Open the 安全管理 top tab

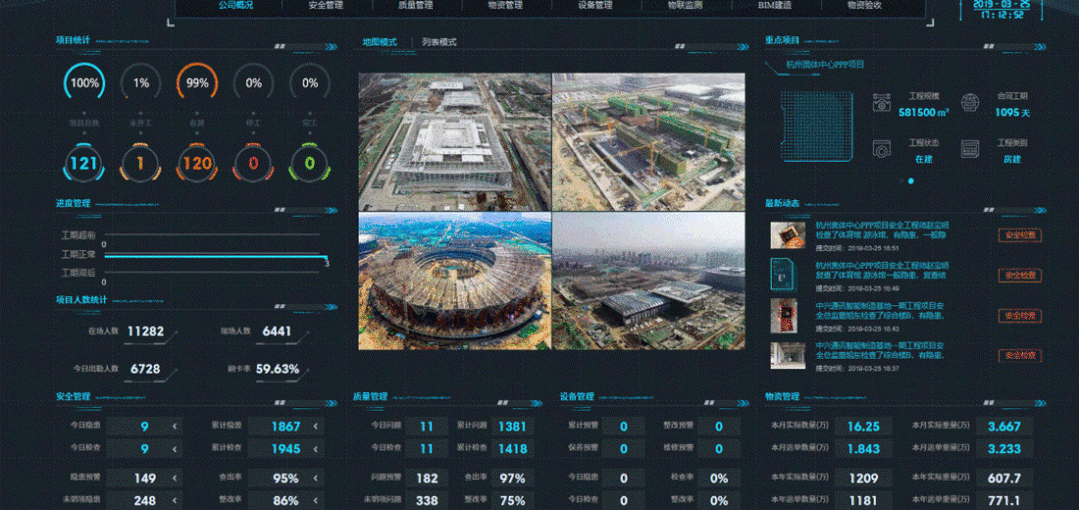pos(325,6)
